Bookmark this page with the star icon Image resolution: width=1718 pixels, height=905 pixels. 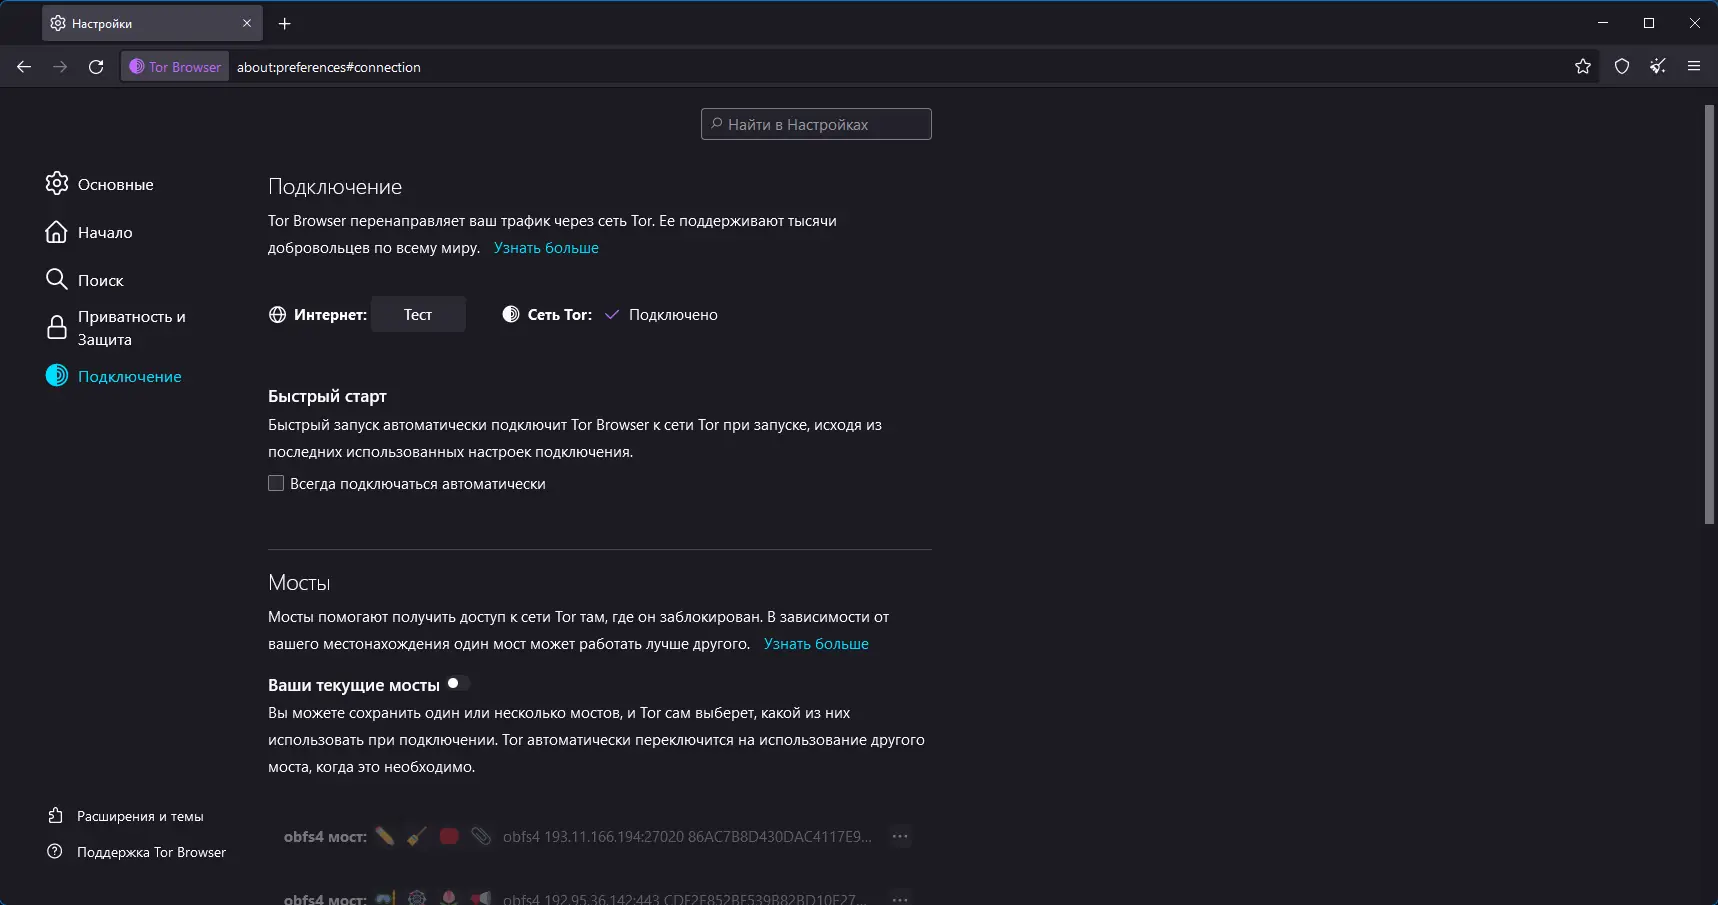pyautogui.click(x=1583, y=67)
